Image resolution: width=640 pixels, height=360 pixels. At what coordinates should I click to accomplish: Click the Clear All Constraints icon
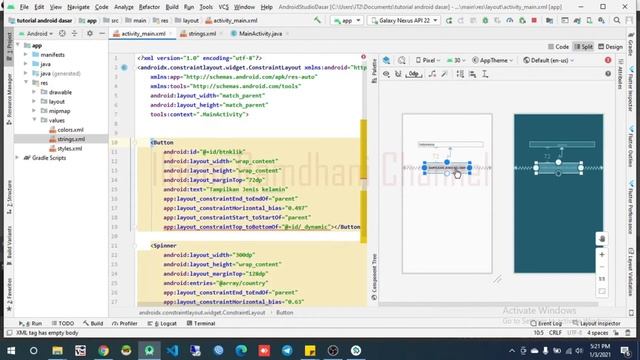click(432, 74)
